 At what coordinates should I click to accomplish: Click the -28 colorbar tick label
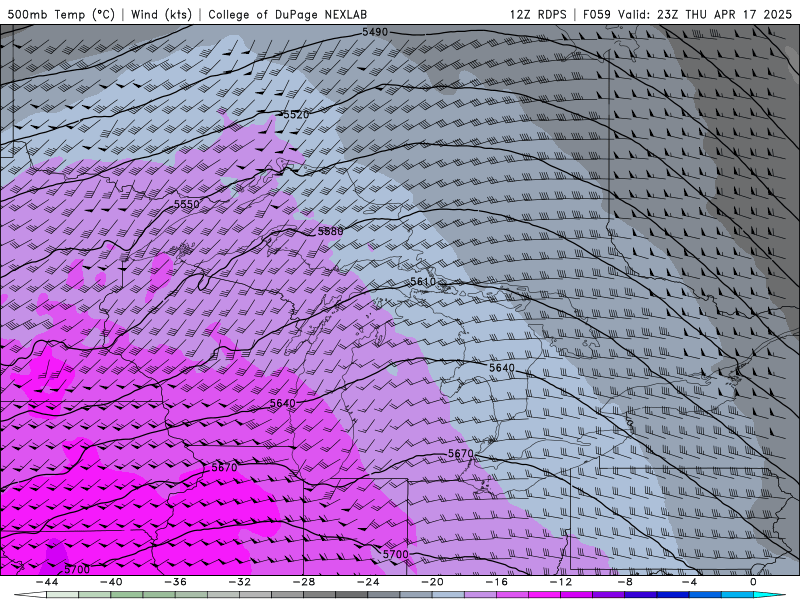(x=304, y=582)
